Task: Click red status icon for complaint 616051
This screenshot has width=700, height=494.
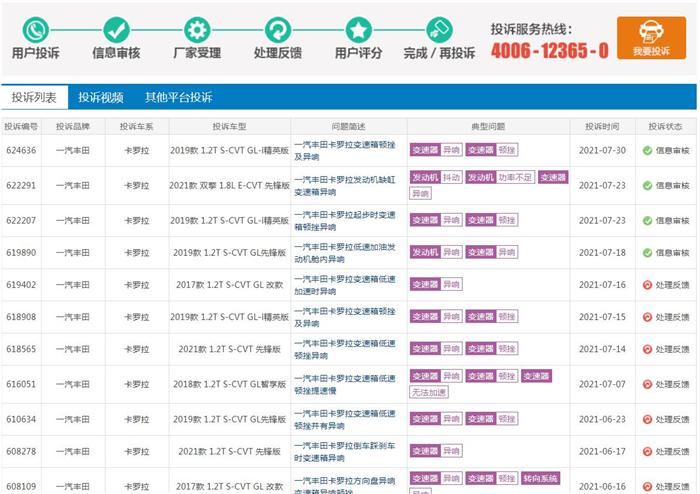Action: point(647,384)
